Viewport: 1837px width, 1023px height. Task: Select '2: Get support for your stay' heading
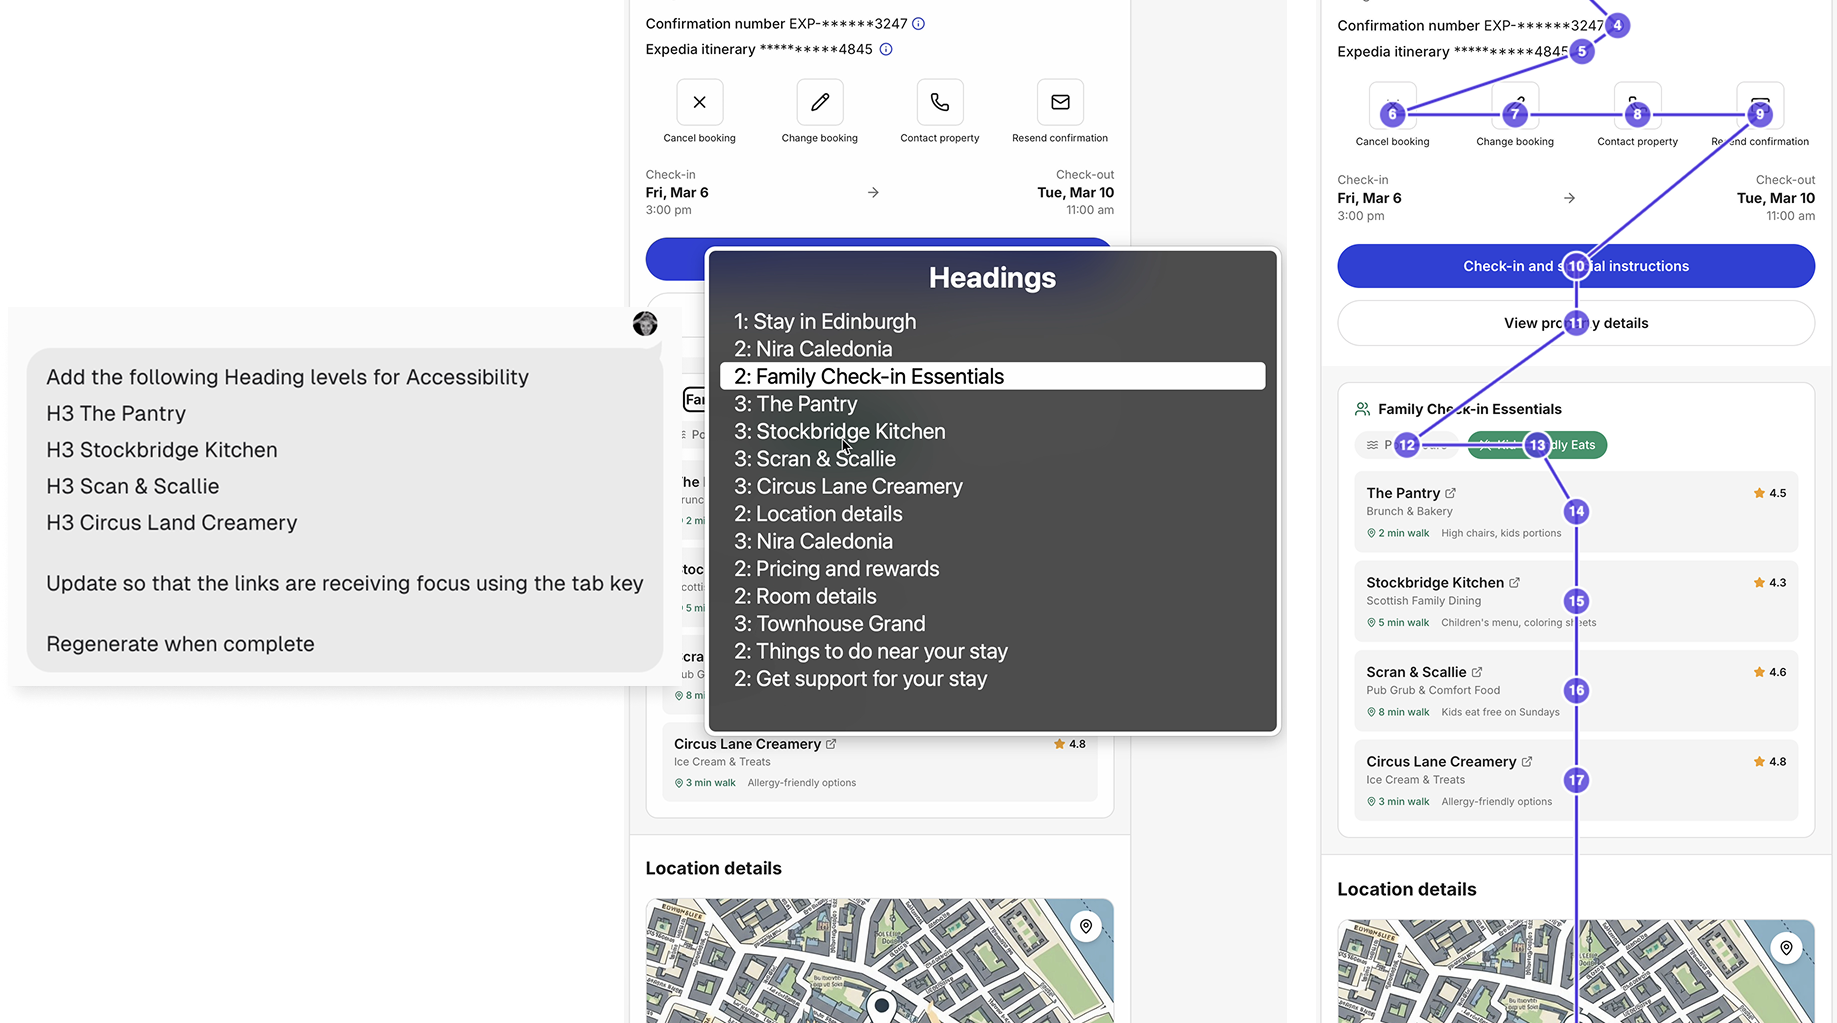coord(860,679)
